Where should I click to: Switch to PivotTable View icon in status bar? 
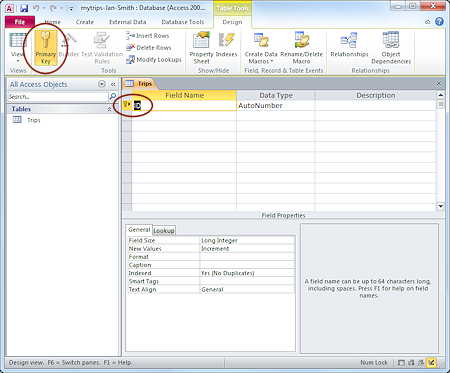pos(412,362)
